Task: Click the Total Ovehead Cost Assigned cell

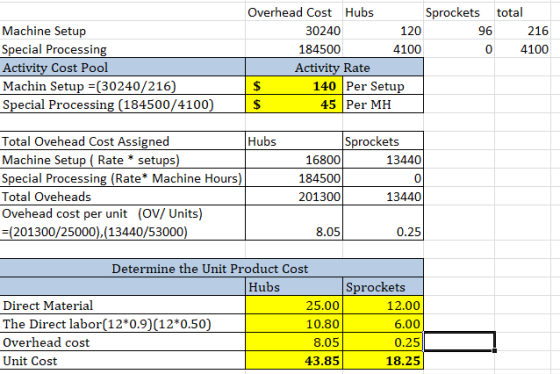Action: pyautogui.click(x=122, y=141)
